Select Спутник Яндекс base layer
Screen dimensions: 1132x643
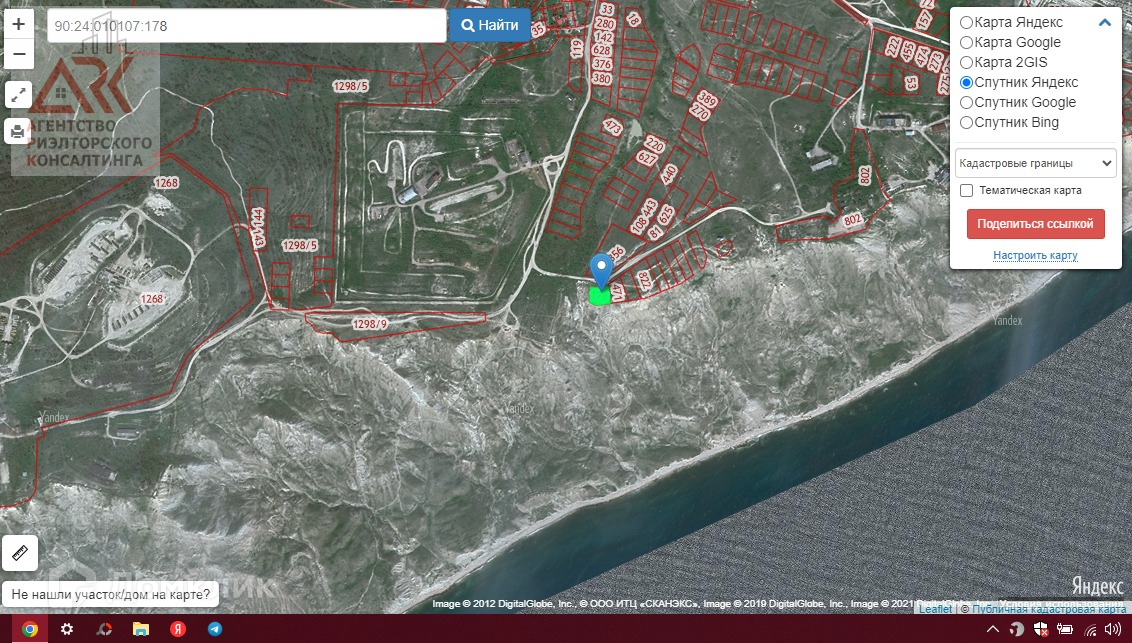click(966, 82)
